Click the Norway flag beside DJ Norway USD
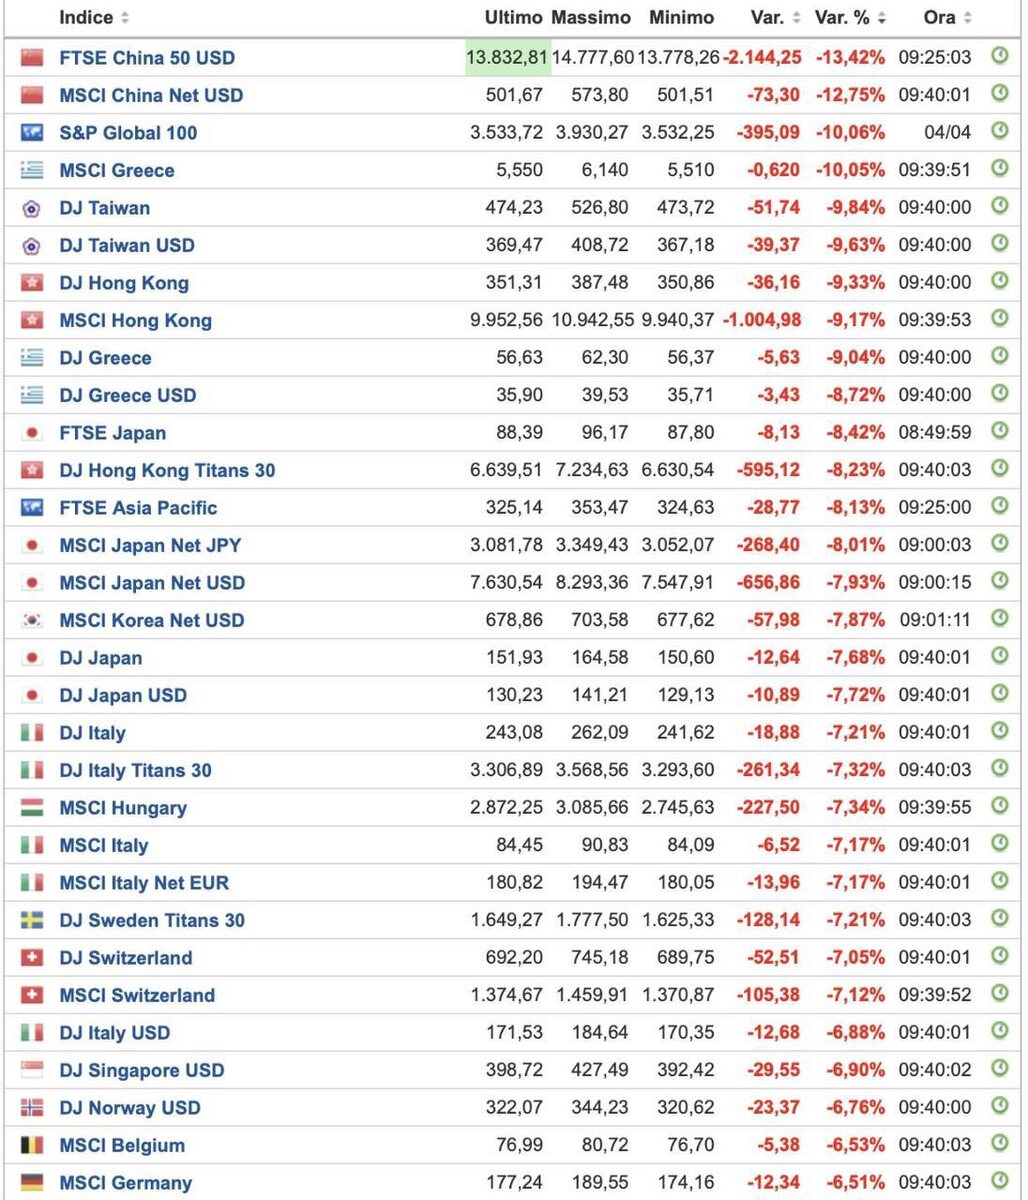Viewport: 1028px width, 1200px height. tap(32, 1108)
